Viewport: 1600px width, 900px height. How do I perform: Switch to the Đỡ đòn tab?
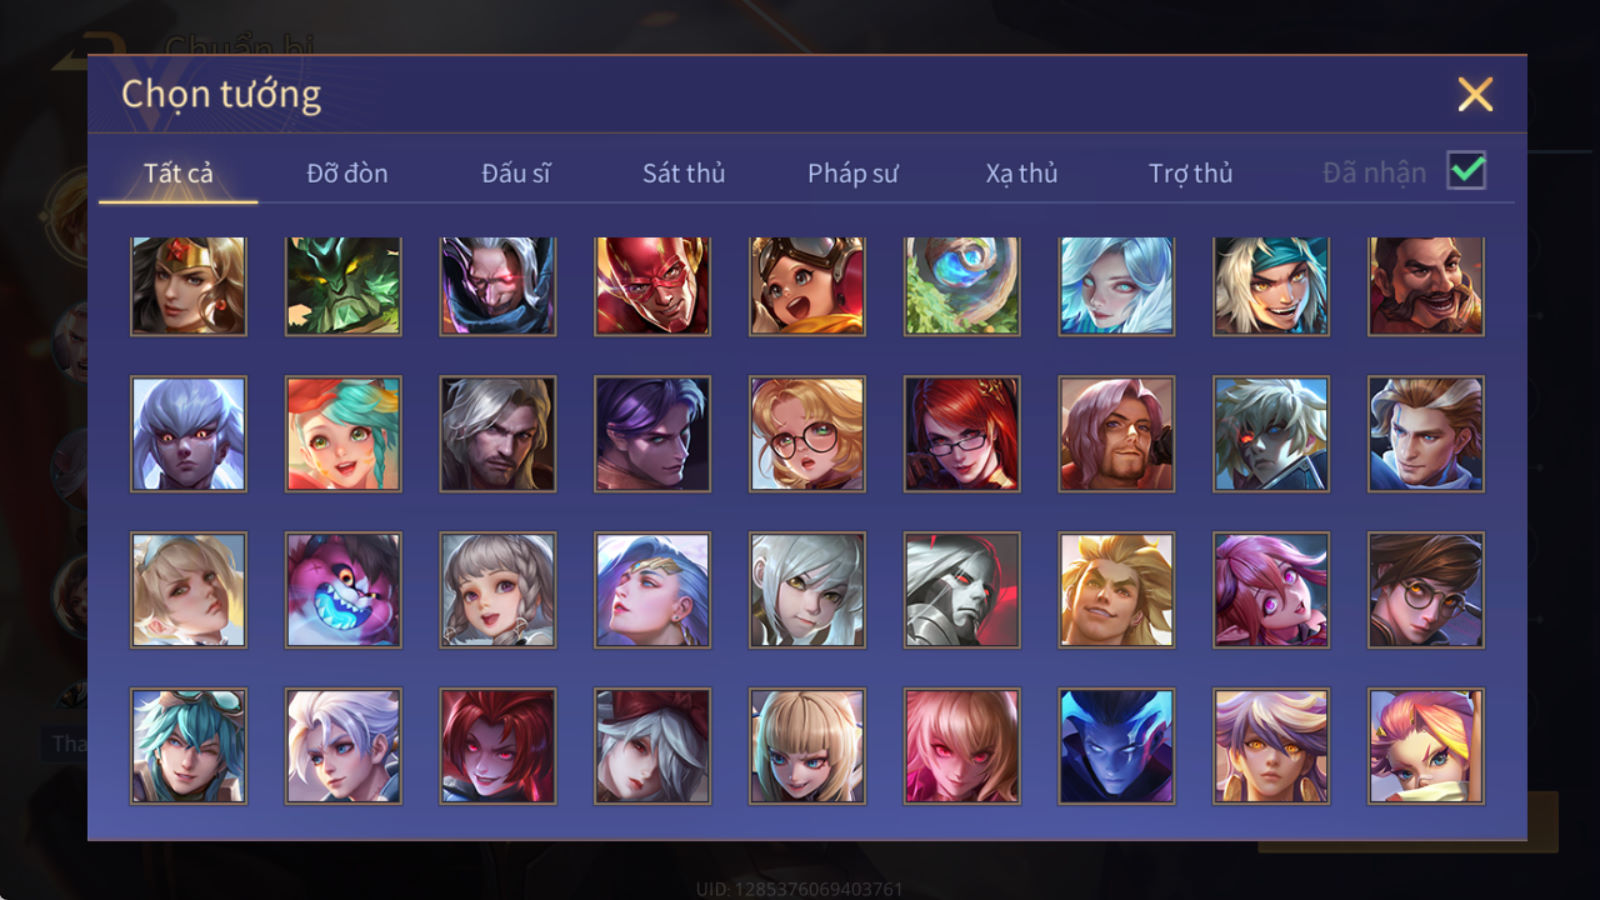coord(347,173)
